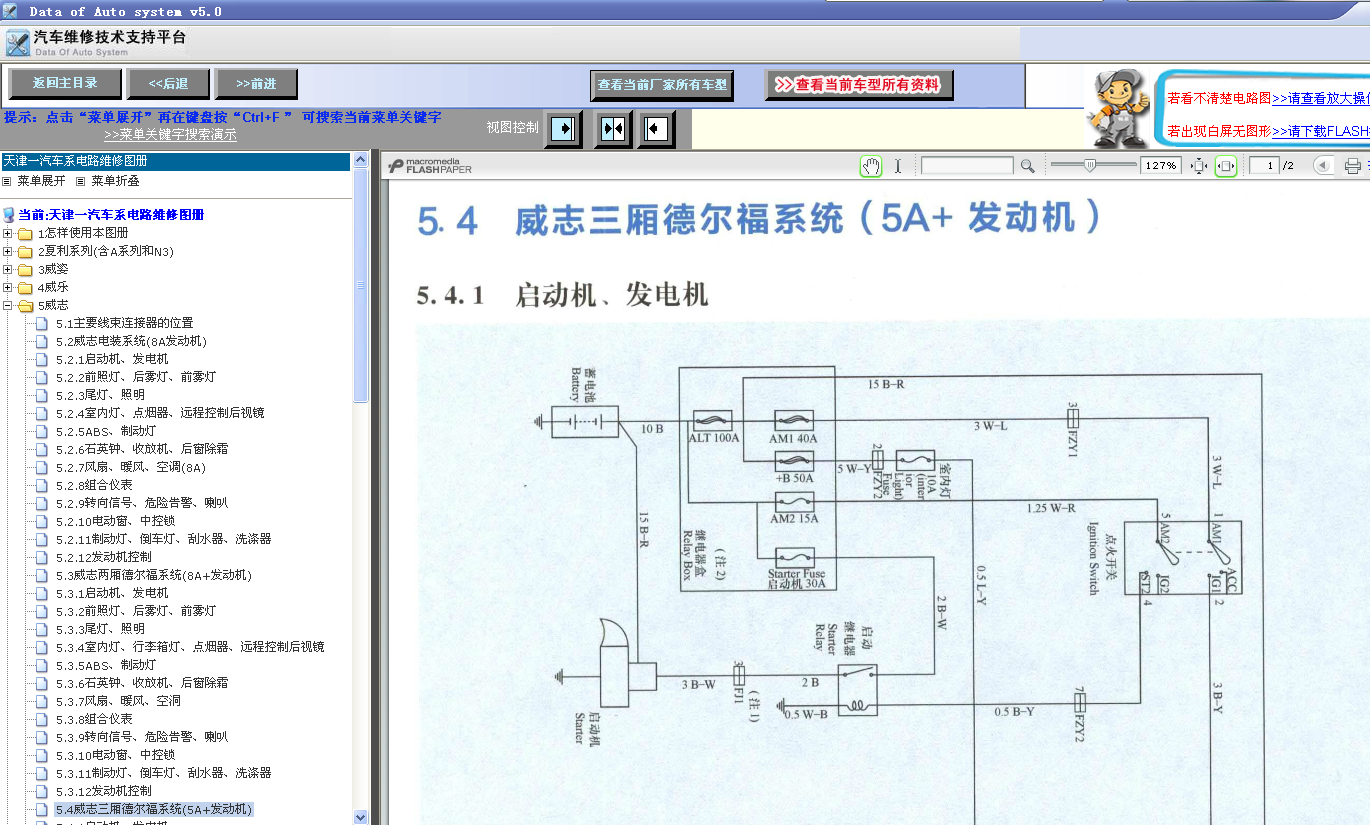Select the hand pan tool in FlashPaper toolbar

coord(871,166)
